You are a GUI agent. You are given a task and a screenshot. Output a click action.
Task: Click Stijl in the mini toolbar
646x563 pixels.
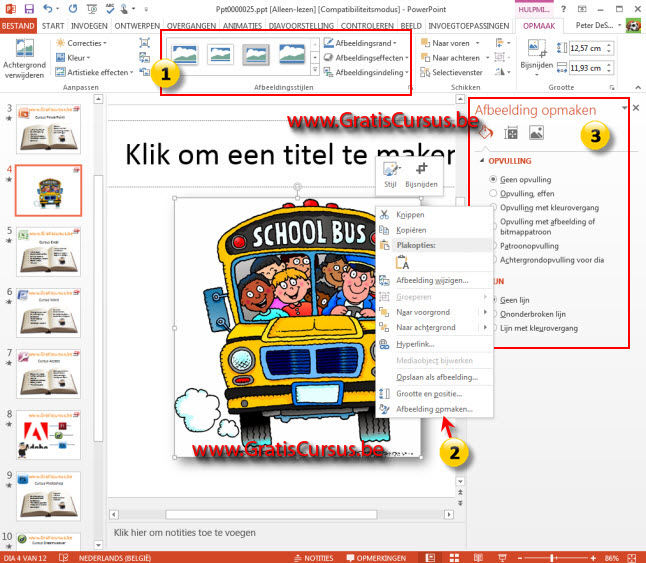point(390,175)
